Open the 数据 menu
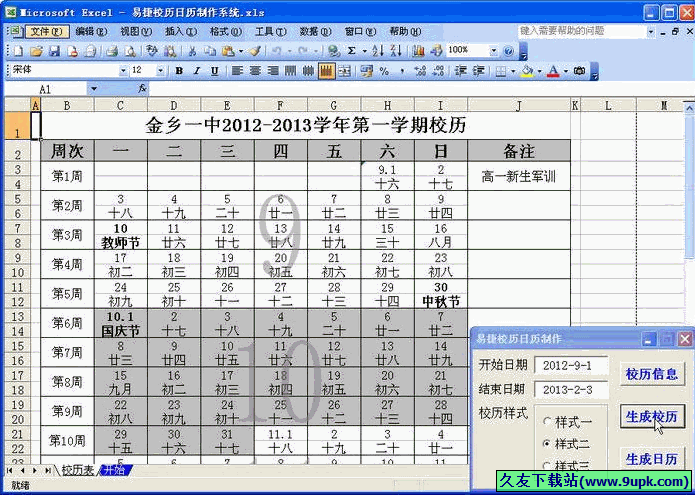This screenshot has height=495, width=695. coord(315,31)
